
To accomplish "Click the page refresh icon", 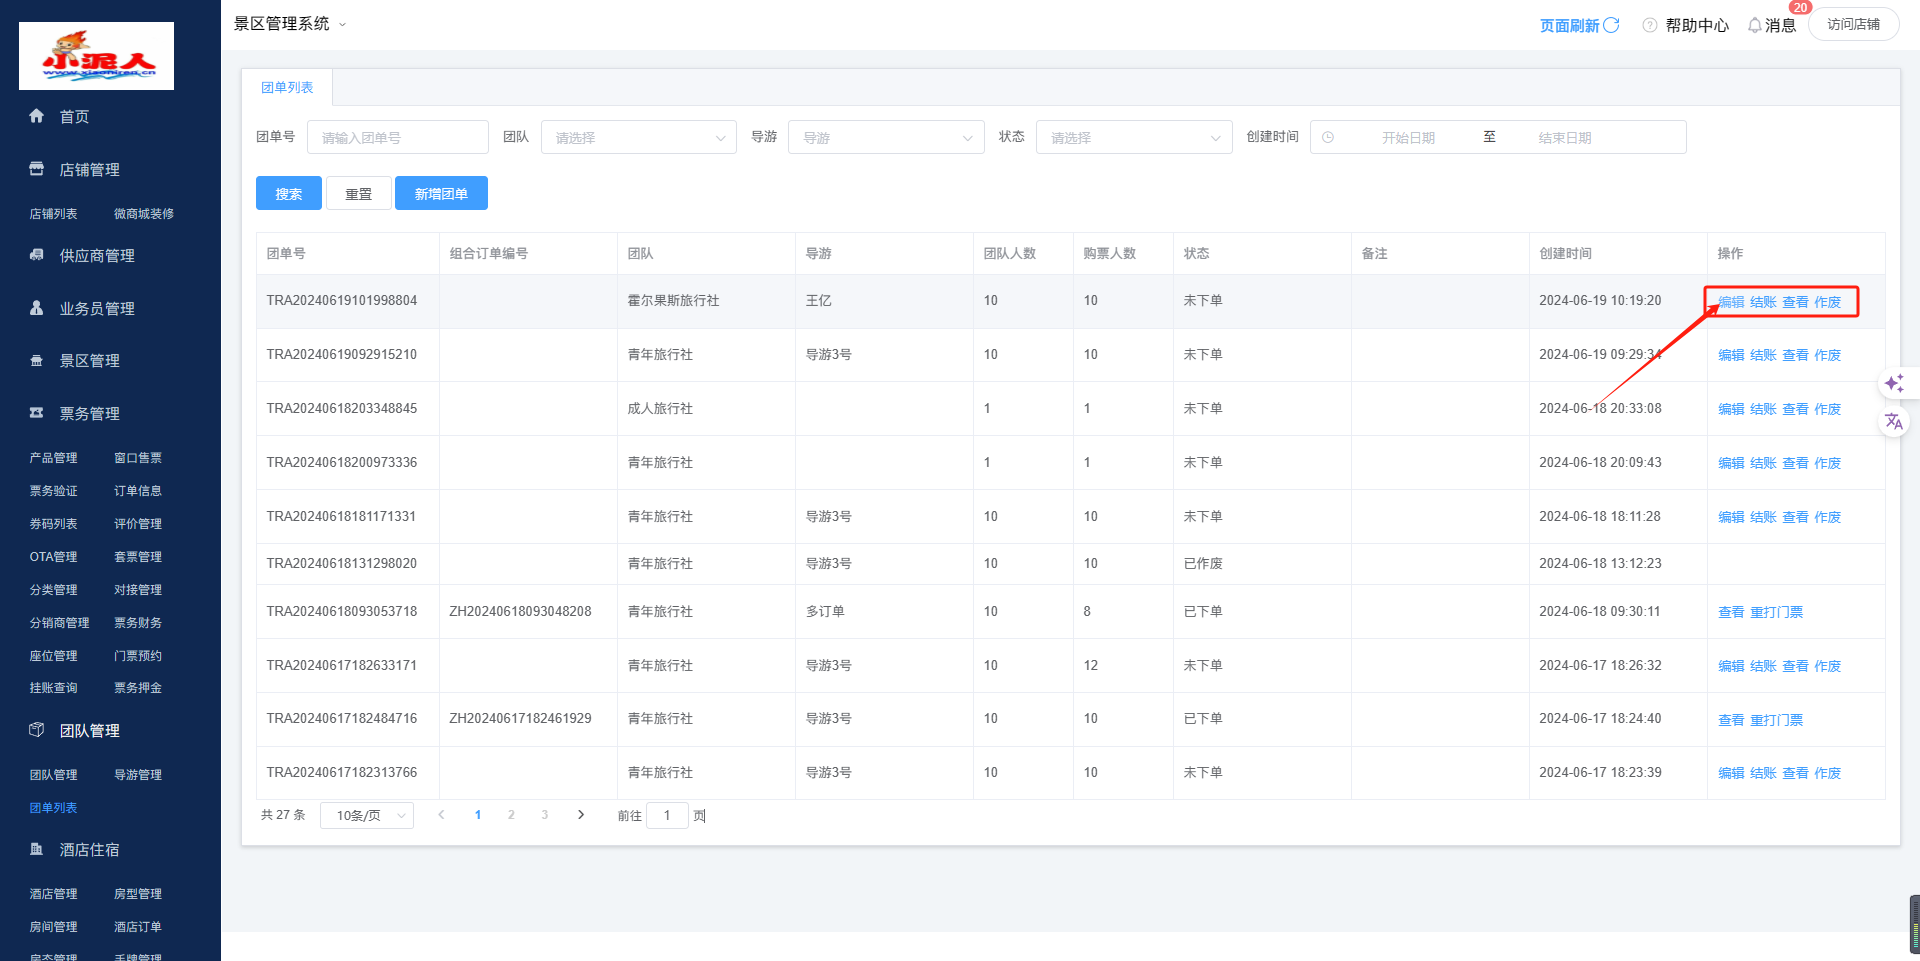I will click(x=1611, y=25).
